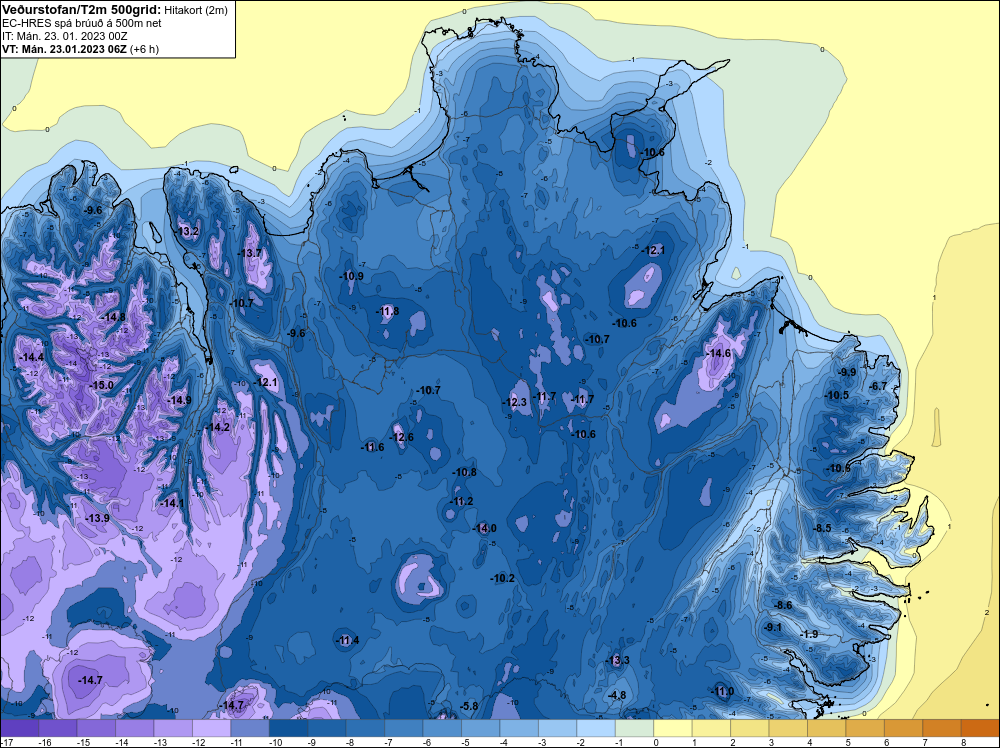Click the 'Hitakort (2m)' header text

[195, 10]
